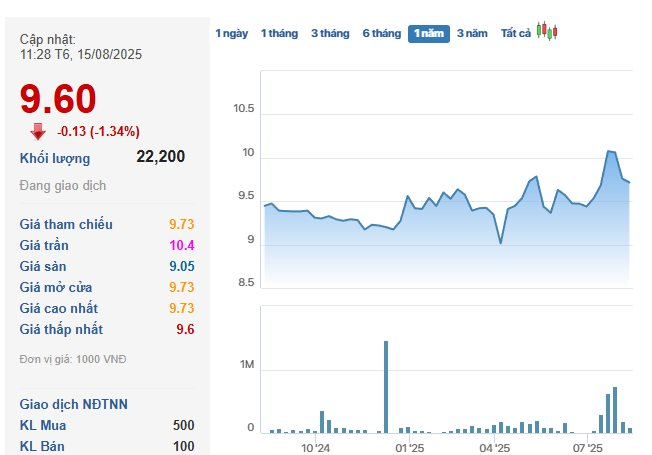Click the 'KL Mua' value 500
Viewport: 652px width, 455px height.
coord(183,425)
